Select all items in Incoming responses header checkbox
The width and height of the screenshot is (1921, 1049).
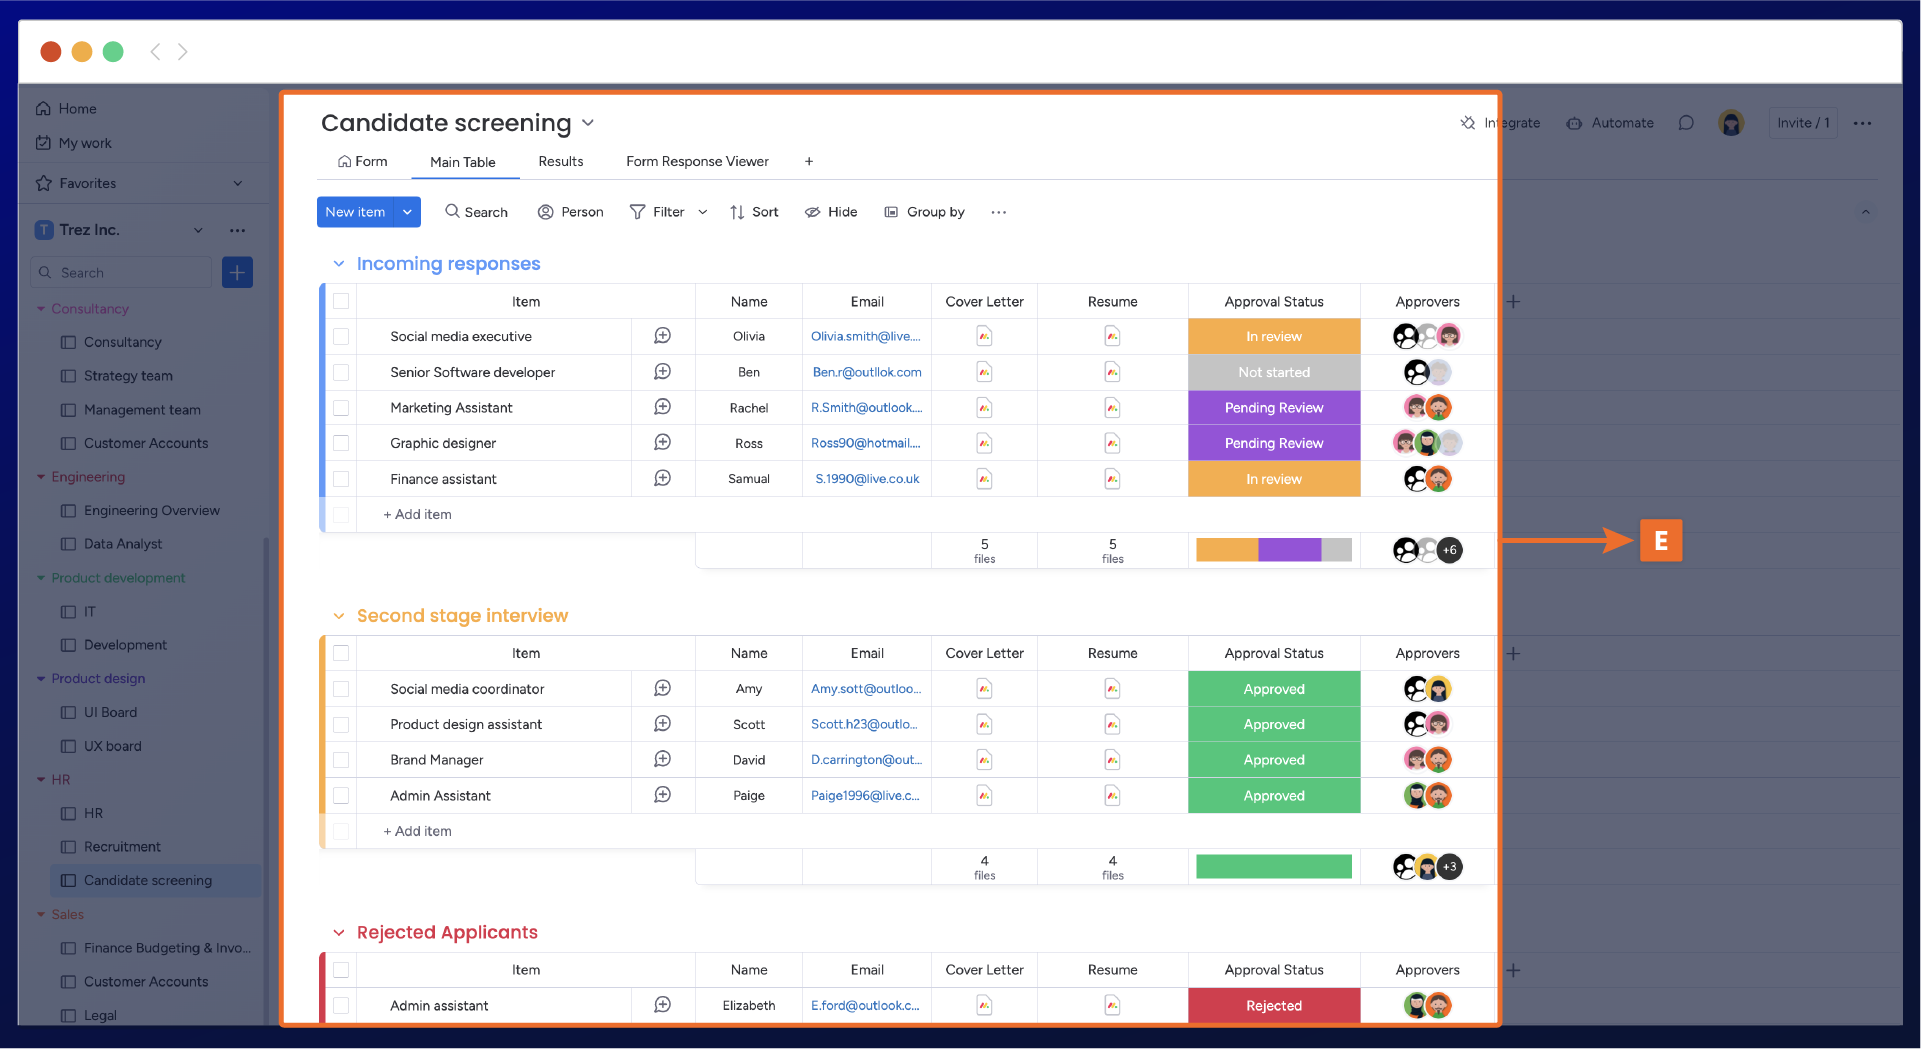[x=341, y=301]
